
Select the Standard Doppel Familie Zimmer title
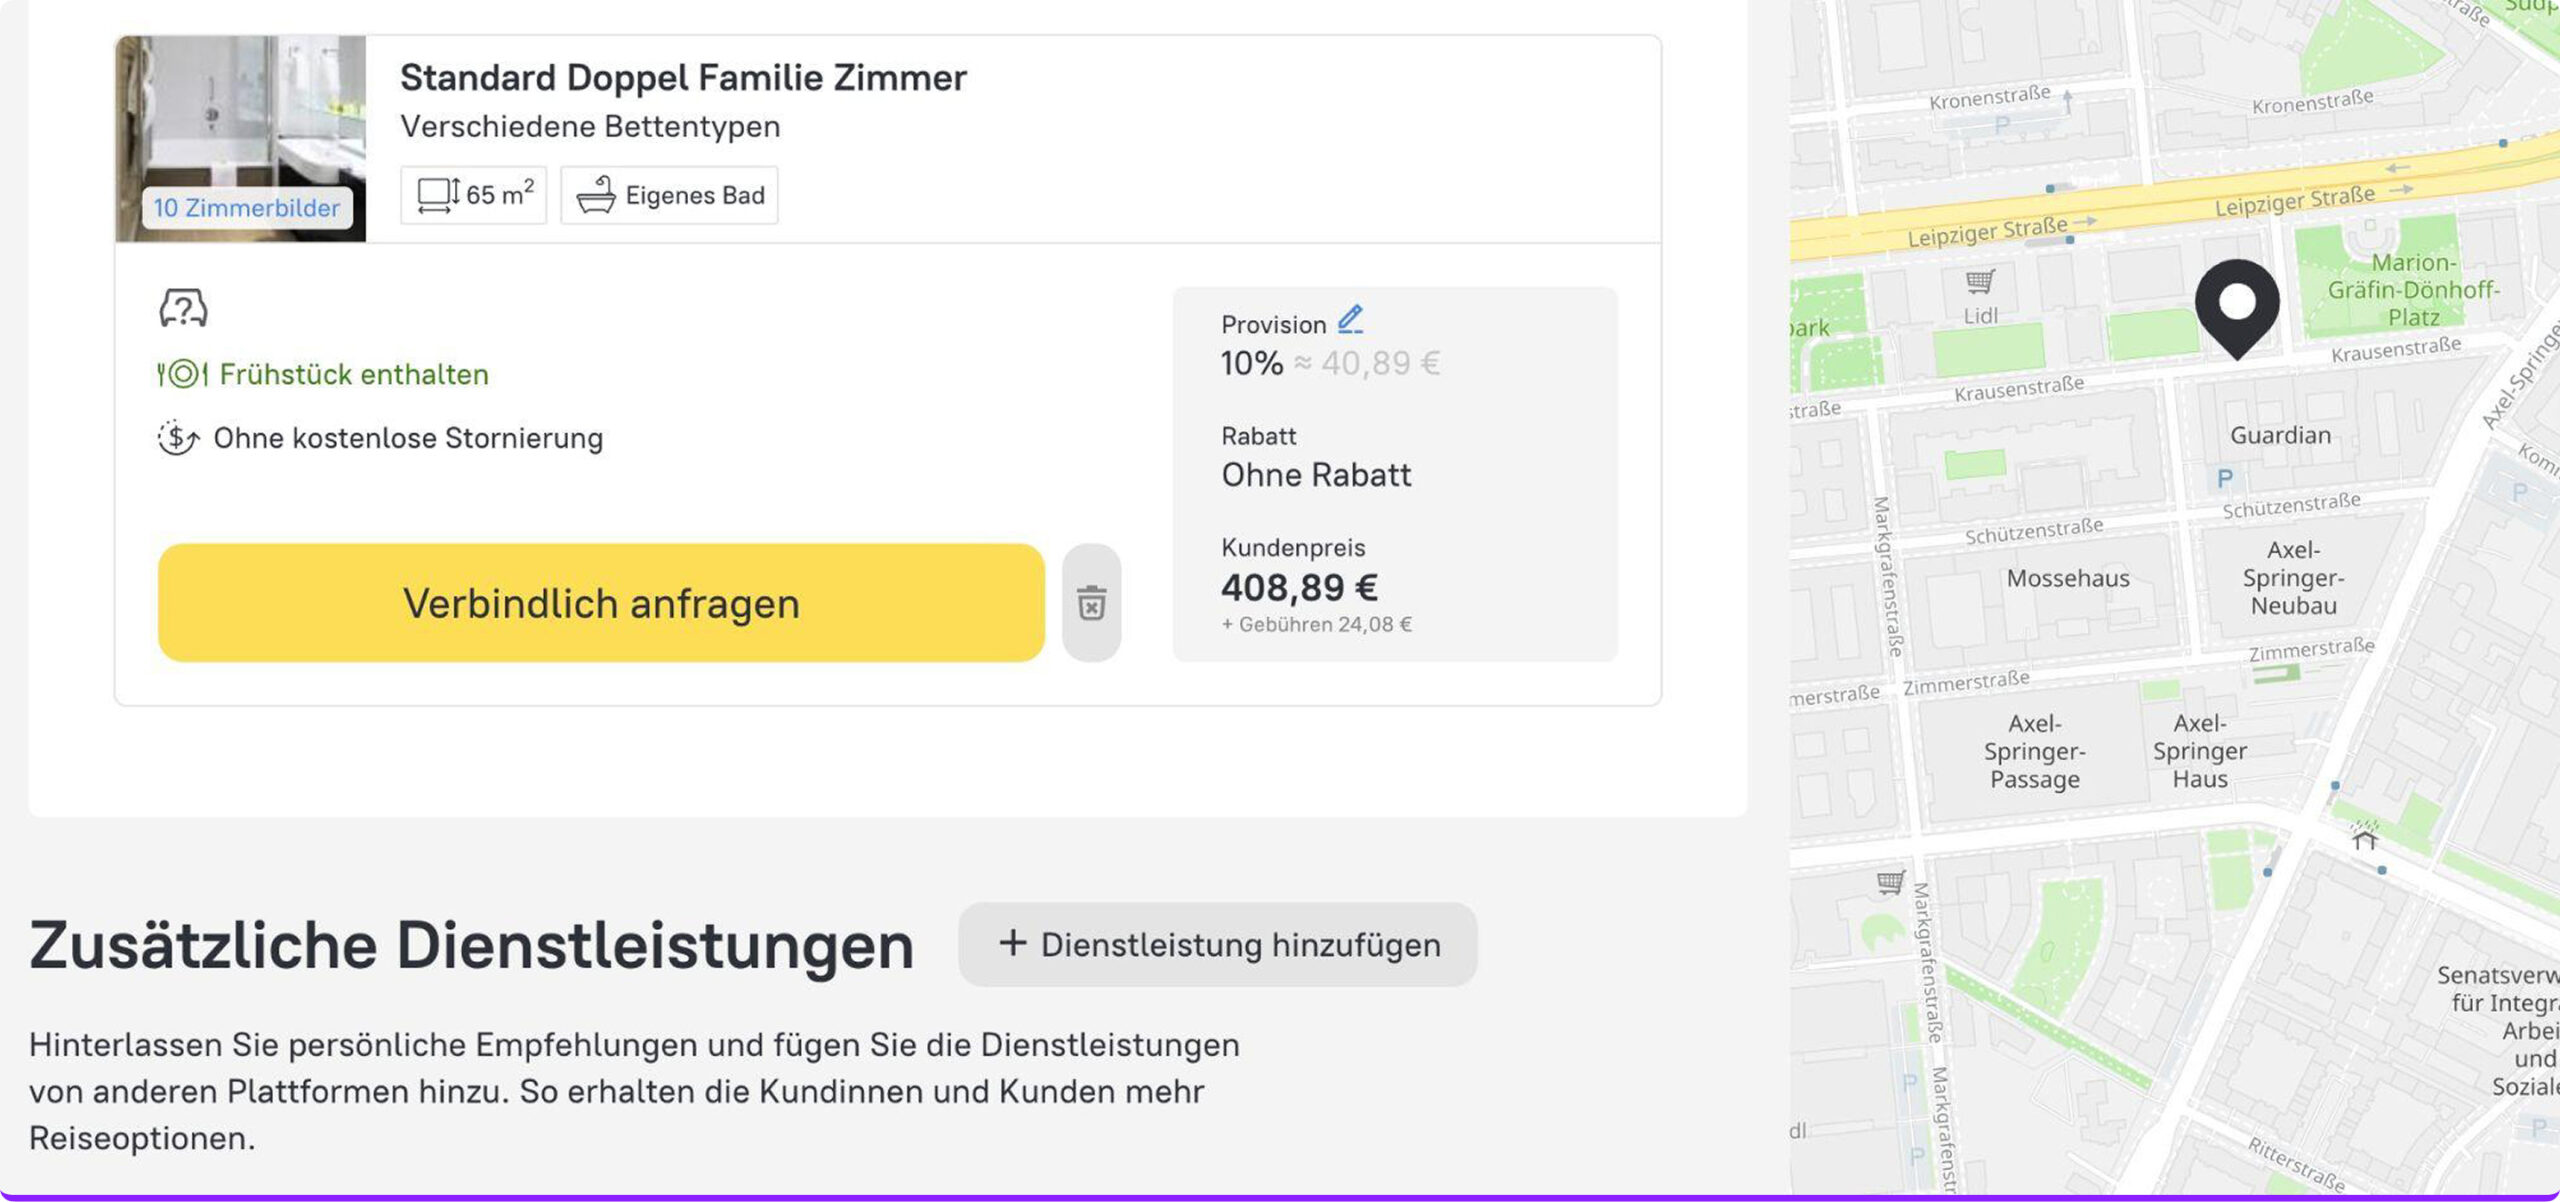tap(683, 78)
